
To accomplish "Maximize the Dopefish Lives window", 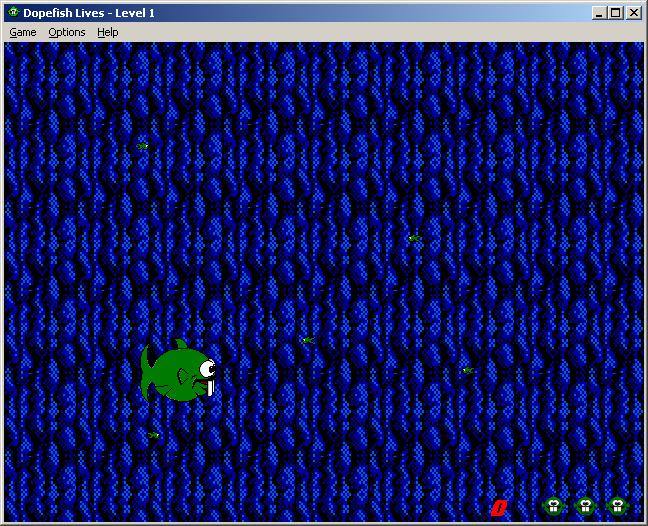I will pos(615,13).
